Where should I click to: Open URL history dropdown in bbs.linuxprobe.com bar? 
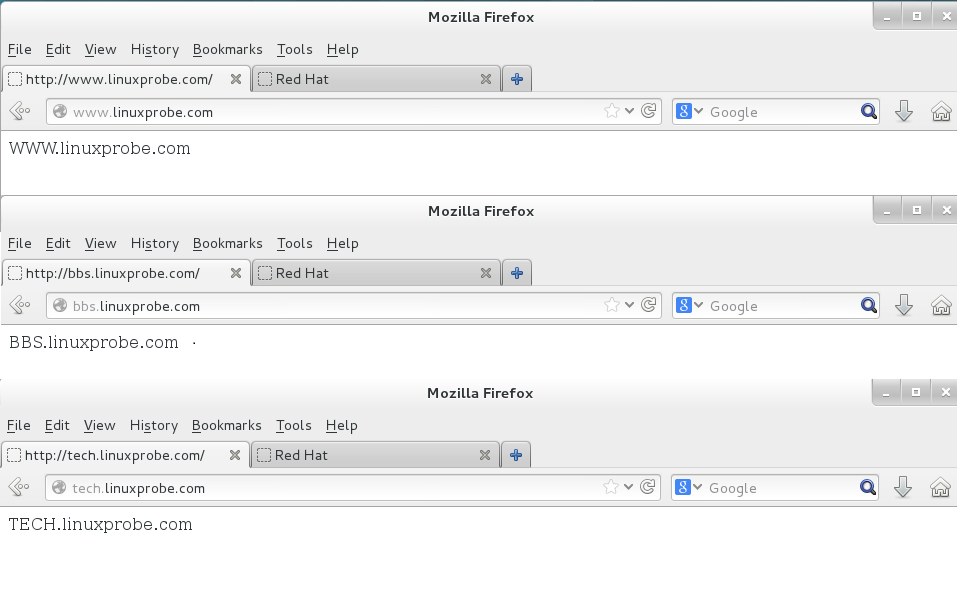[630, 306]
